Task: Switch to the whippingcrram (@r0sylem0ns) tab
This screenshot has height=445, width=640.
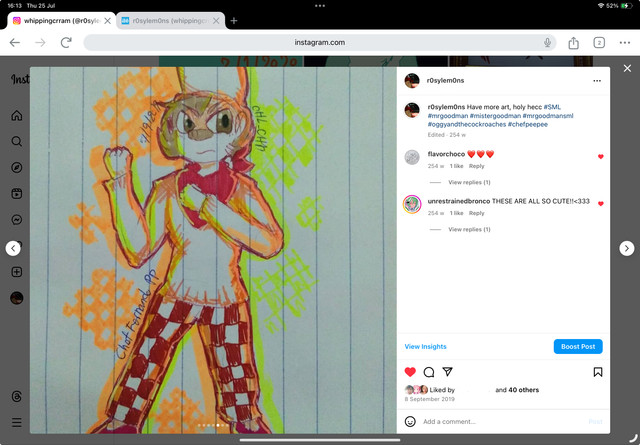Action: click(61, 21)
